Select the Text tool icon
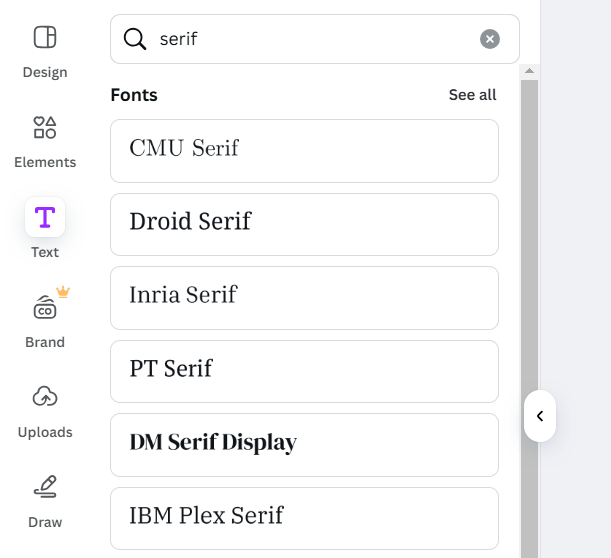Screen dimensions: 611x558 tap(45, 217)
